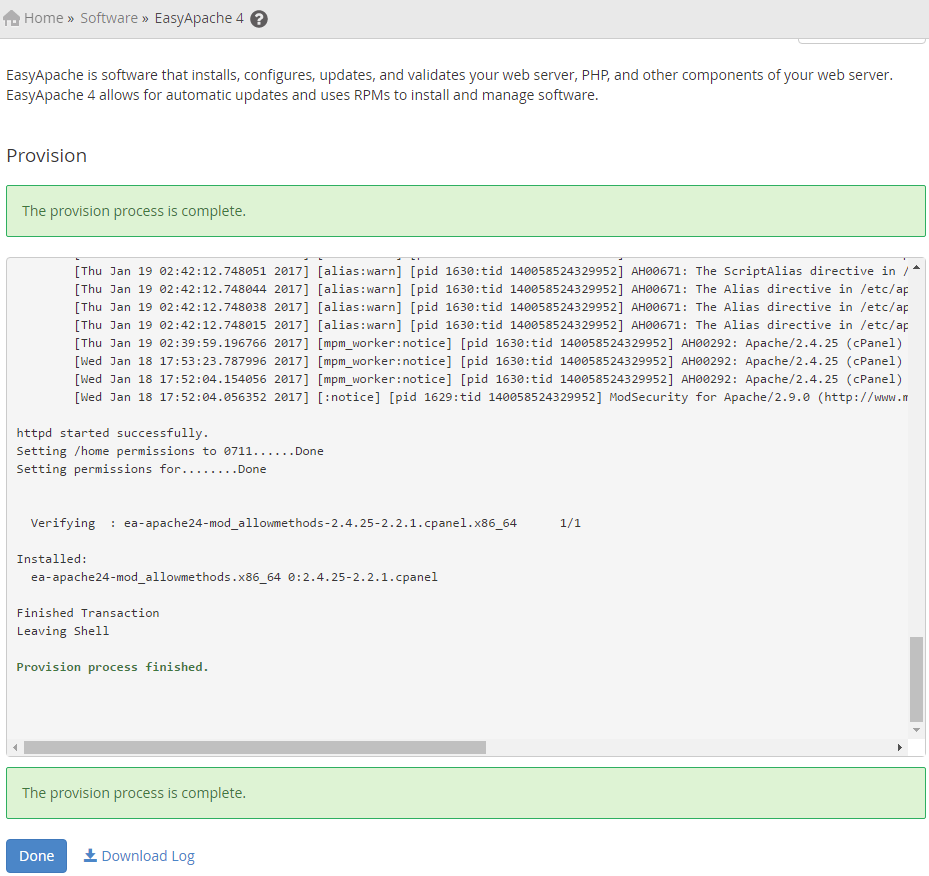929x876 pixels.
Task: Click the 17:52:04.154056 mpm_worker notice line
Action: 488,379
